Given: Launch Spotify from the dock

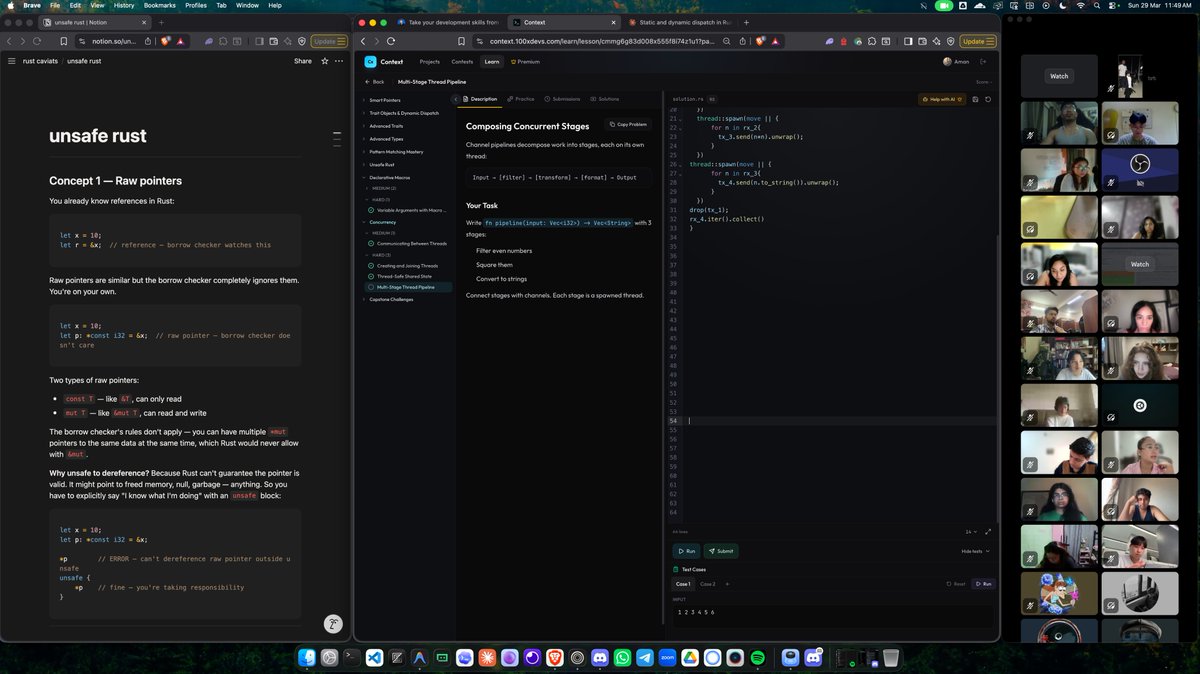Looking at the screenshot, I should (x=758, y=658).
